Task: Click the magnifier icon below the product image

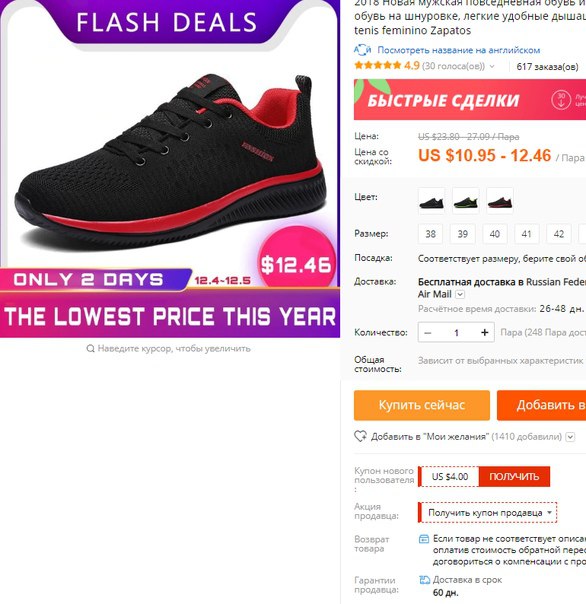Action: click(91, 349)
